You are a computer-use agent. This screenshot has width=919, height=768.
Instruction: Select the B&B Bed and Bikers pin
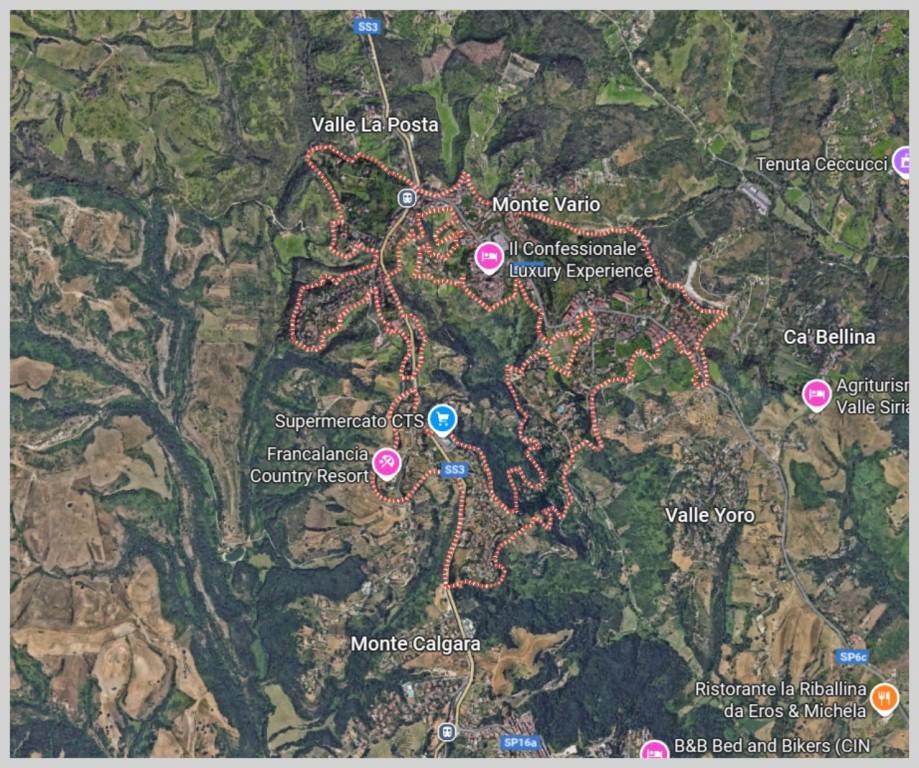click(654, 750)
